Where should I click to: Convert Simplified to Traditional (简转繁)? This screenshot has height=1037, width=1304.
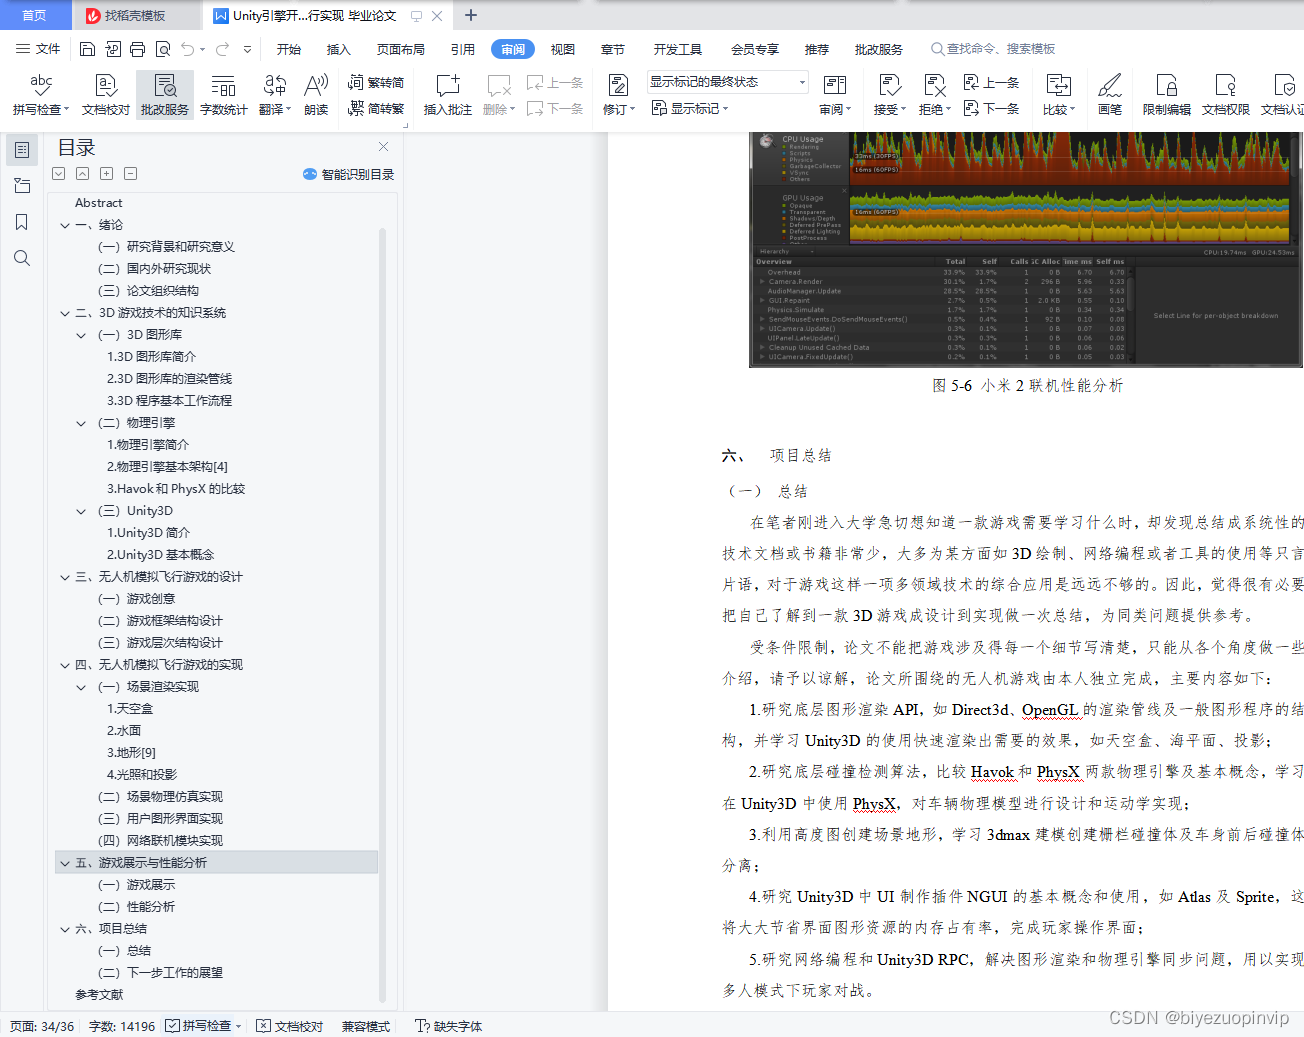pyautogui.click(x=376, y=108)
